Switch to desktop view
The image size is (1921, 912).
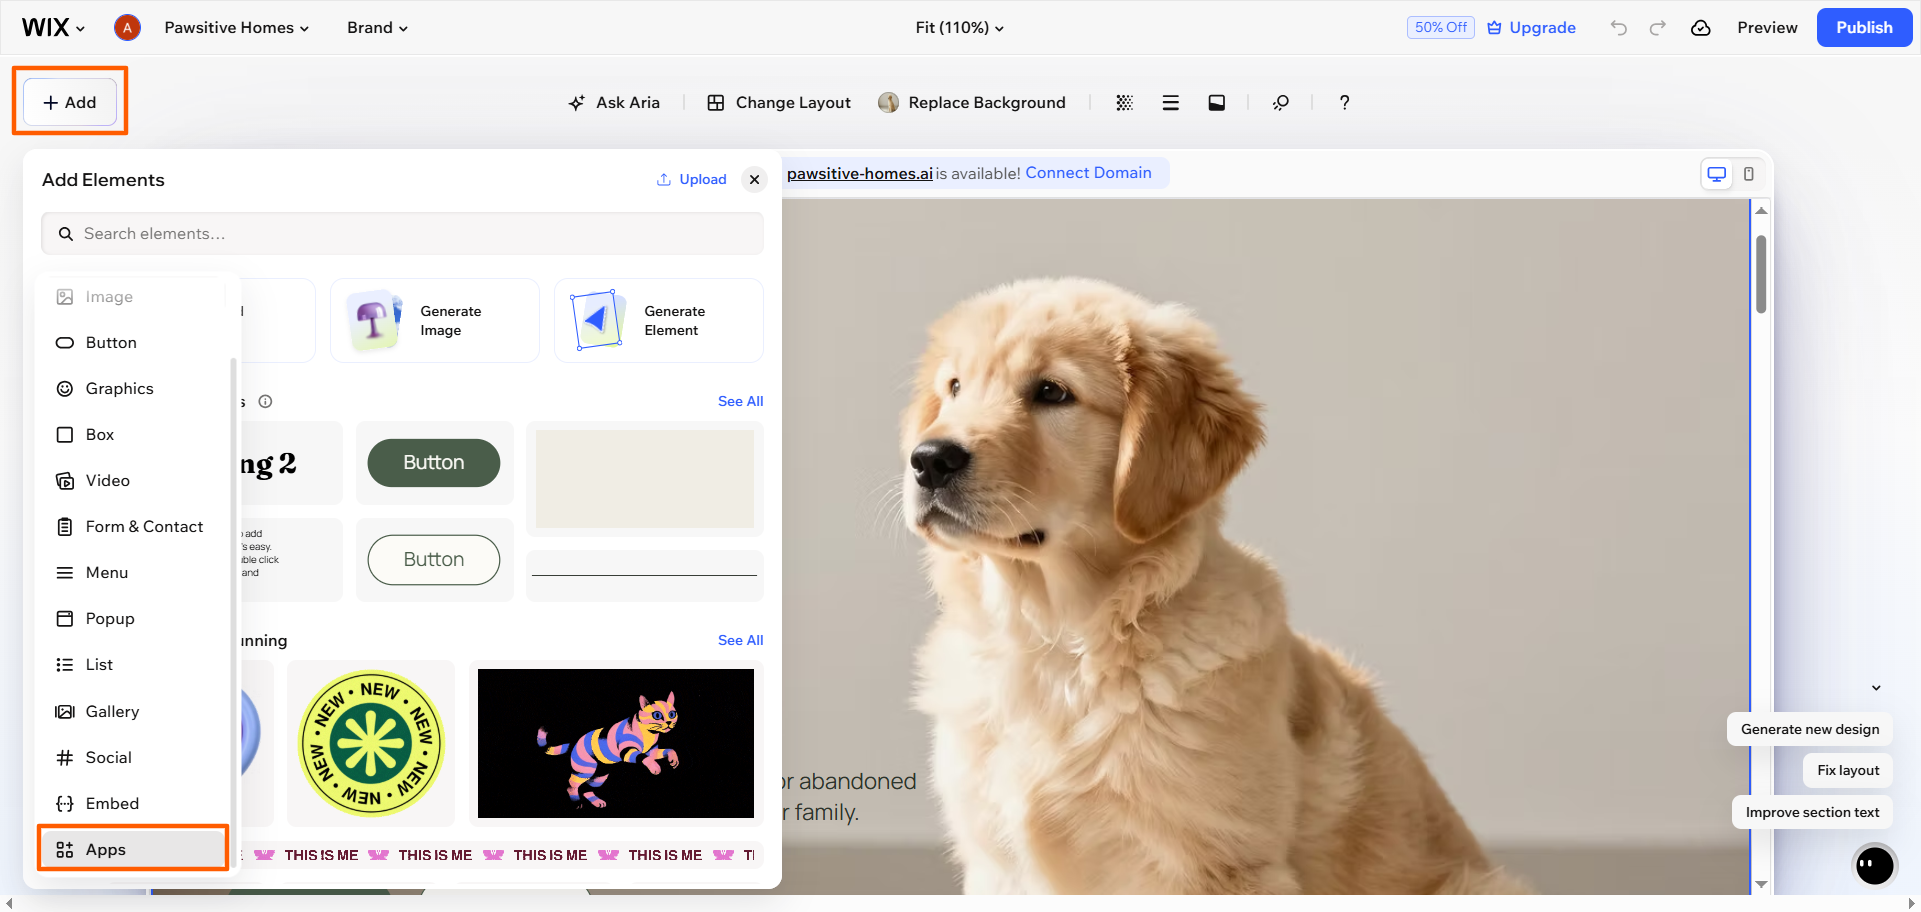pos(1717,174)
